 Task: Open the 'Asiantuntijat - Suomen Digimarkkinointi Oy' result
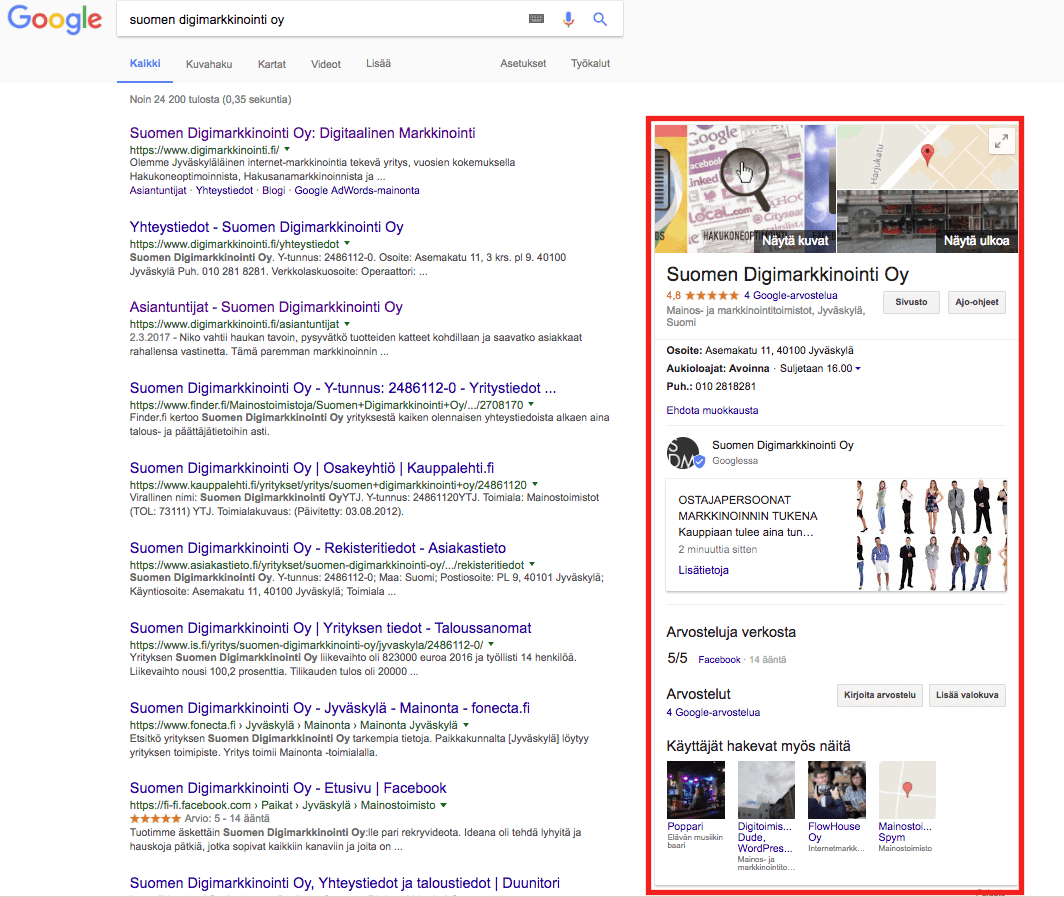pos(266,307)
